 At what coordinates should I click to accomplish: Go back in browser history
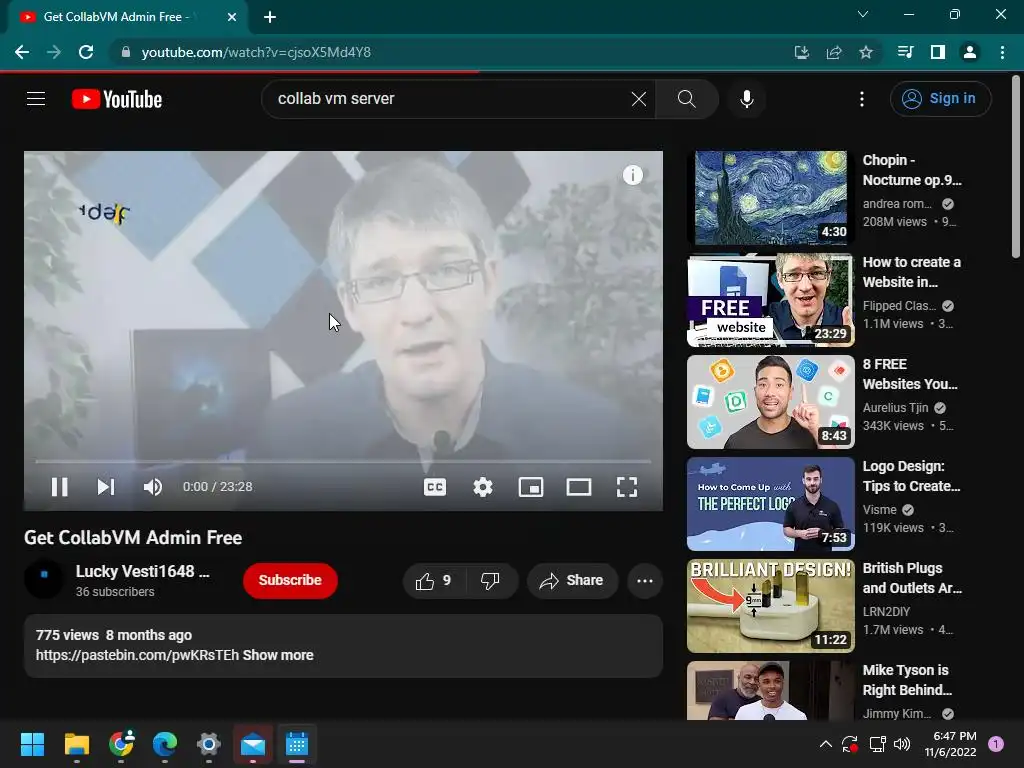(22, 52)
